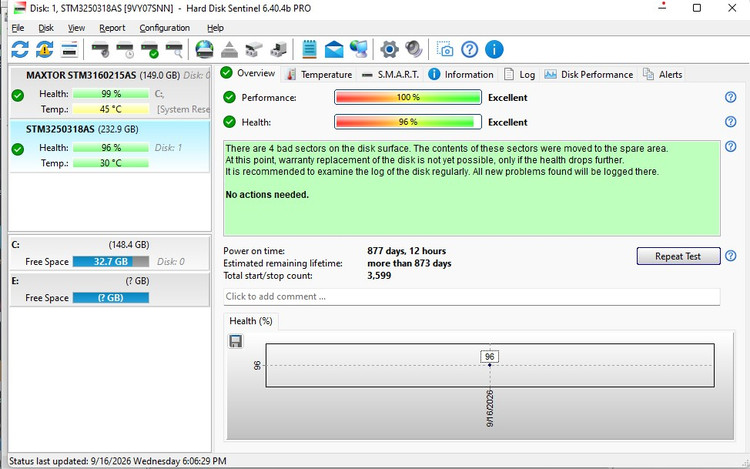Click the 'more than 873 days' value

click(409, 263)
